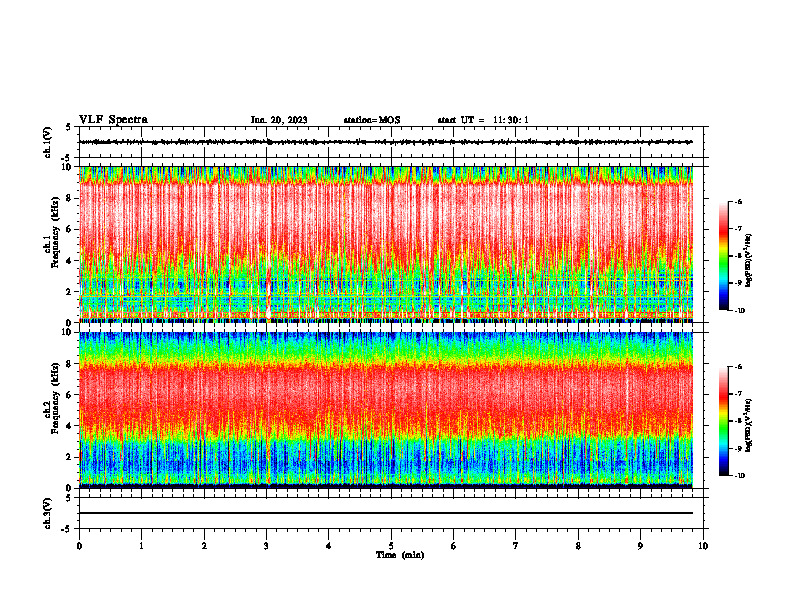Click the '-6' label on ch.1 color bar
Viewport: 792px width, 612px height.
738,202
